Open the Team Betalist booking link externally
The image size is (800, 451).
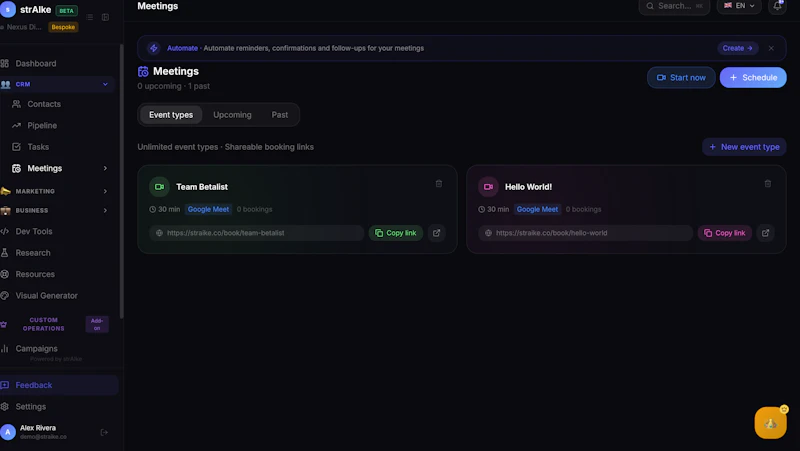pyautogui.click(x=437, y=233)
